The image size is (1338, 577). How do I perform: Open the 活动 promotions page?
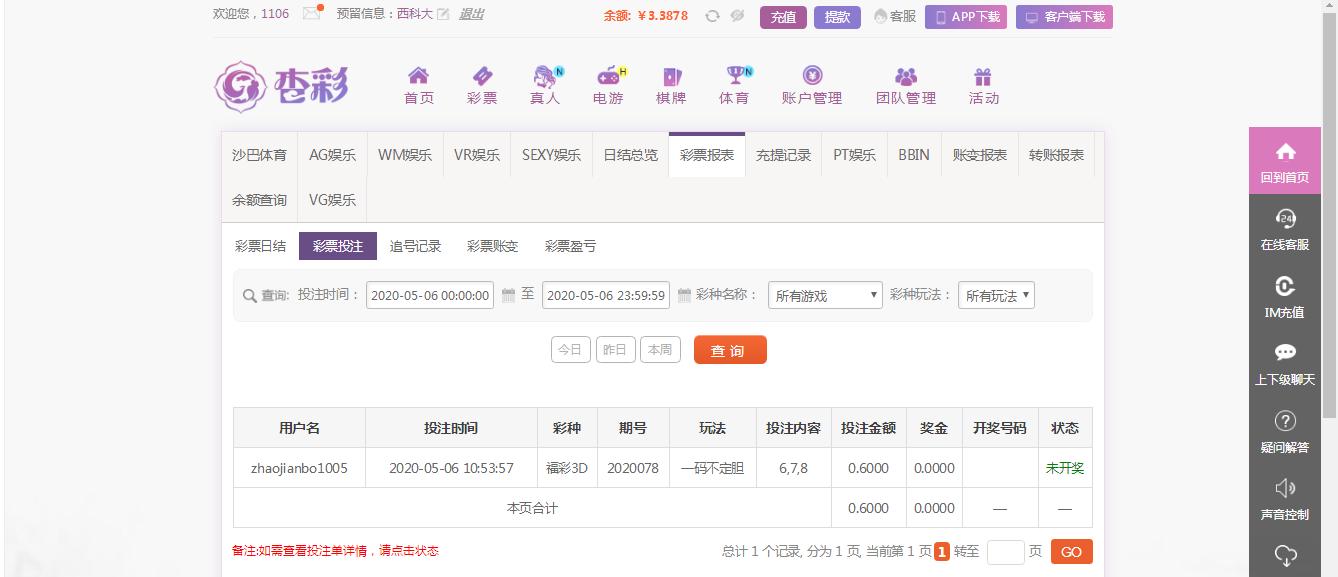(x=985, y=85)
